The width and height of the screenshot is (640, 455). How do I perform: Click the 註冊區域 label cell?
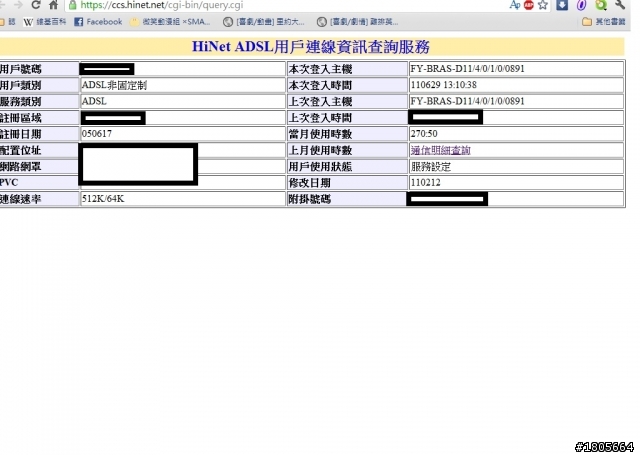pos(39,118)
